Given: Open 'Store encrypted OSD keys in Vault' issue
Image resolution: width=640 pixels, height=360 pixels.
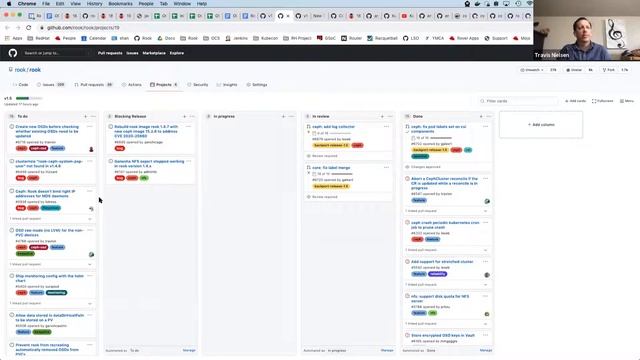Looking at the screenshot, I should click(443, 336).
